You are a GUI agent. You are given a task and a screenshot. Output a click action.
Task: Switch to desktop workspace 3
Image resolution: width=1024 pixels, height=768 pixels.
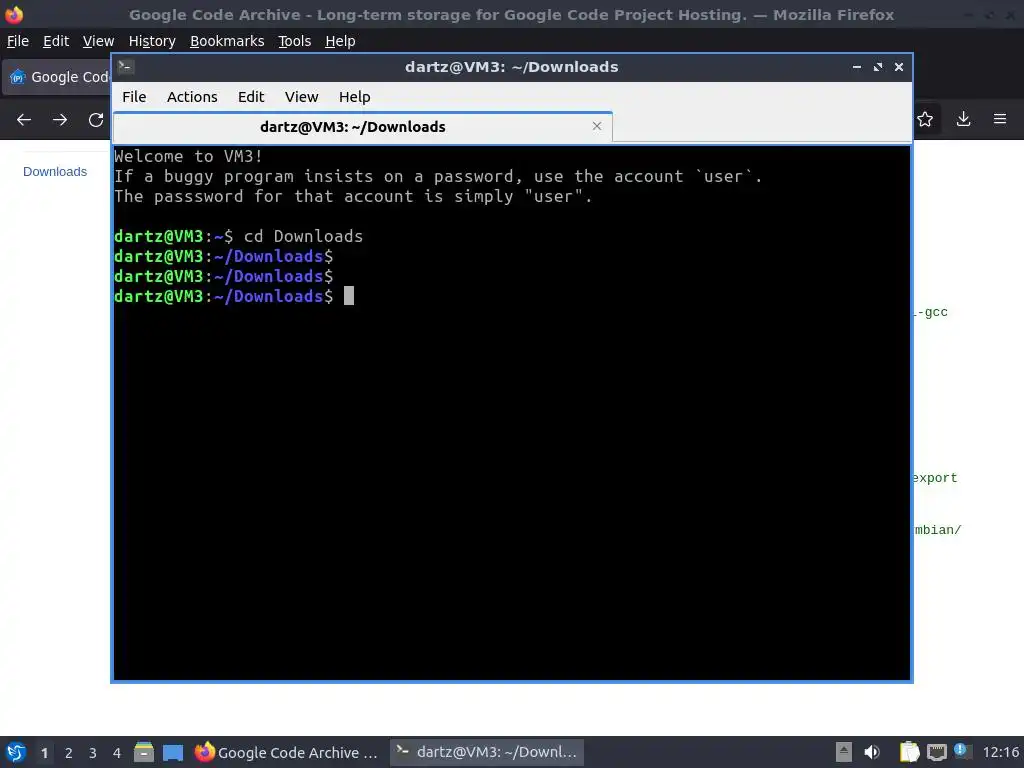pos(93,753)
